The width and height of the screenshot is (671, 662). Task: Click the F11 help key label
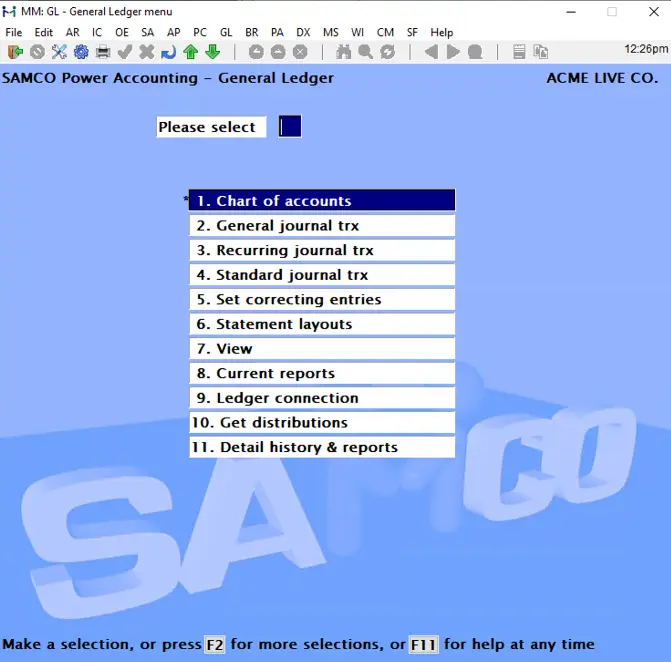423,645
